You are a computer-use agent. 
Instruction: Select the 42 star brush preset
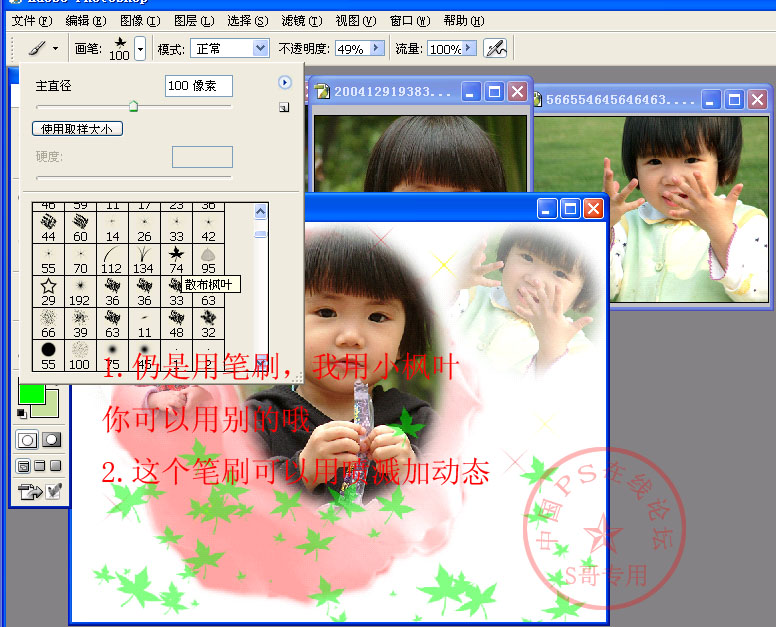(x=208, y=228)
